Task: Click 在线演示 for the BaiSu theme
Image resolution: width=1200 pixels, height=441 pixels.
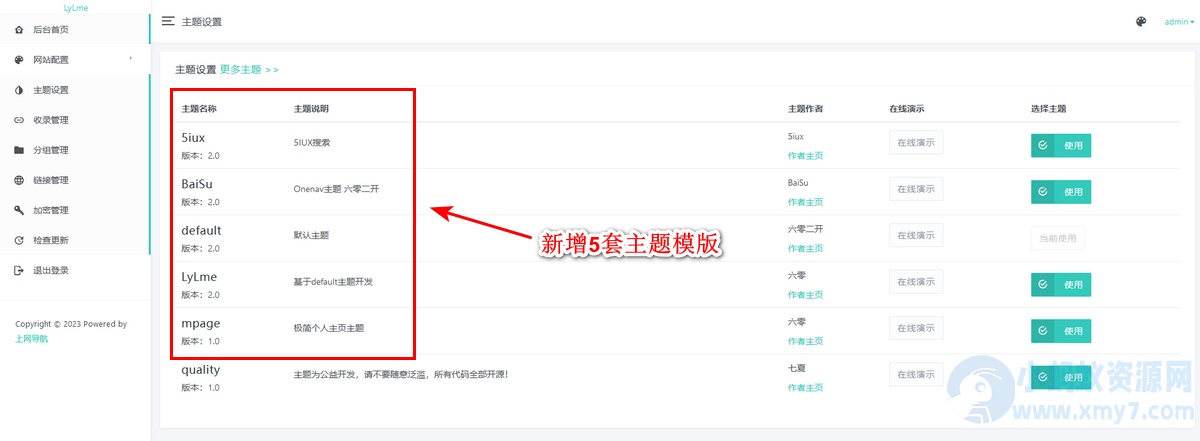Action: click(916, 188)
